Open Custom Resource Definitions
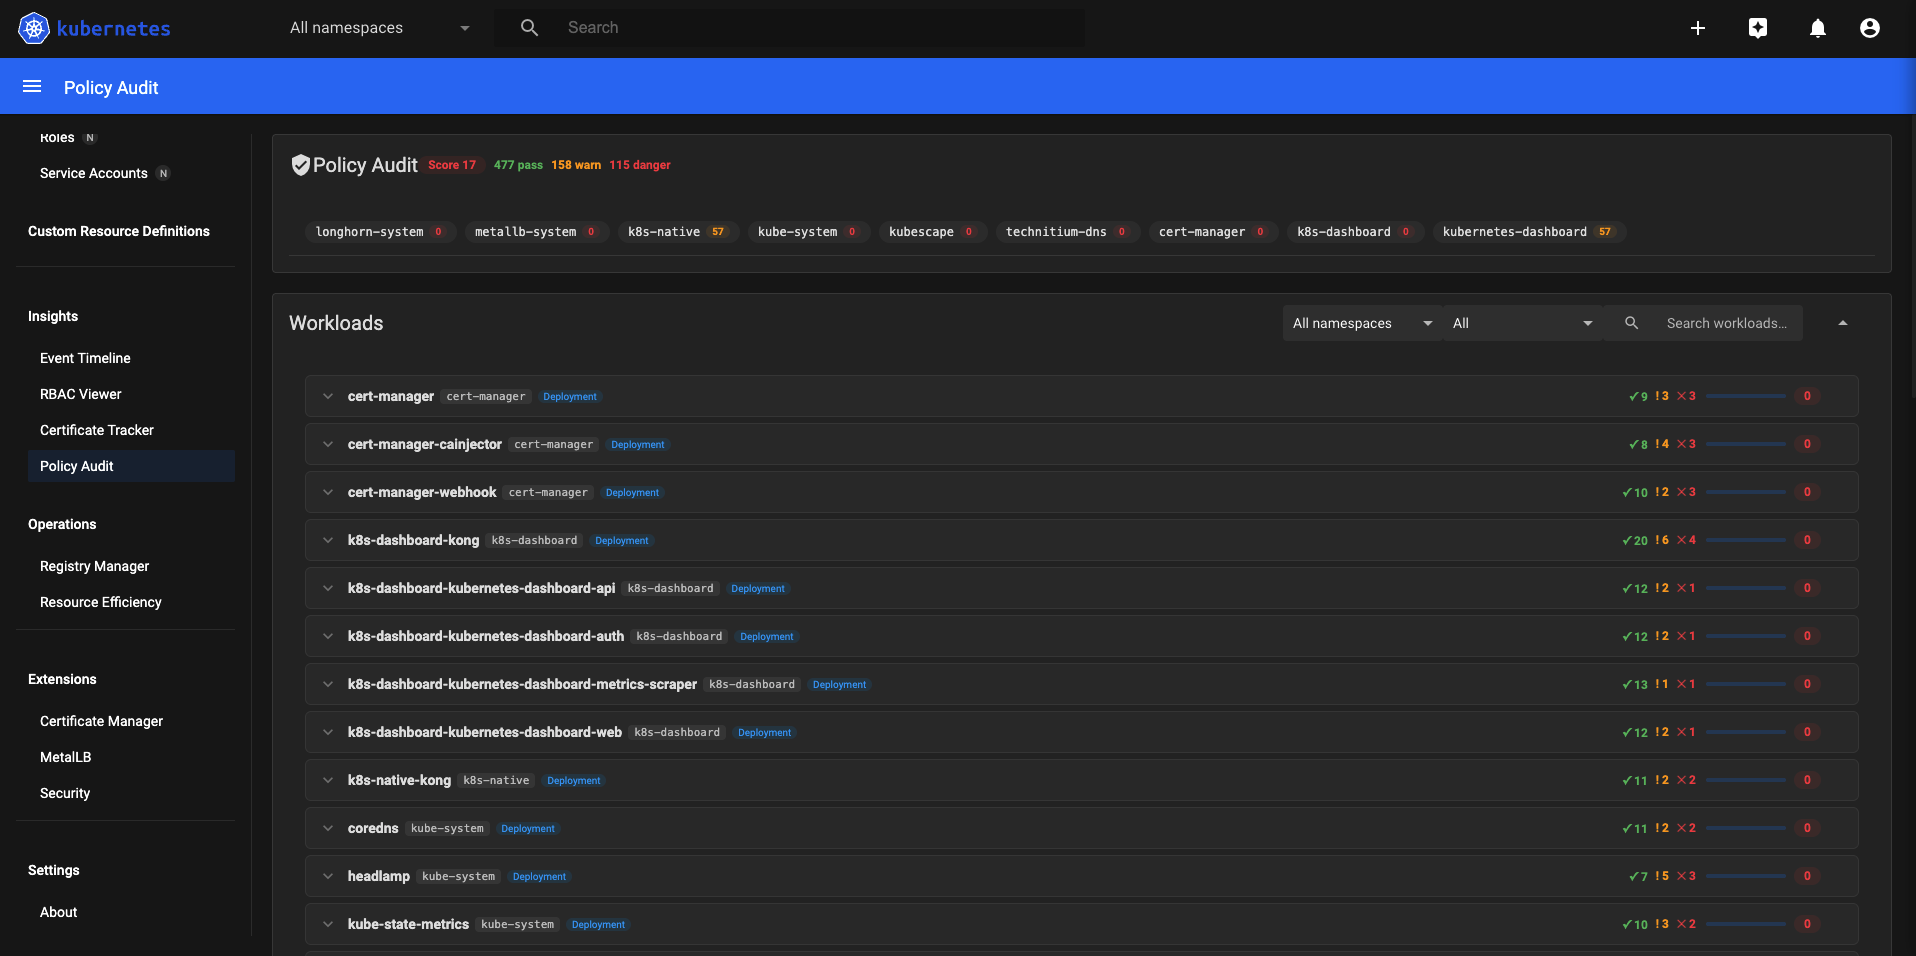 (119, 231)
